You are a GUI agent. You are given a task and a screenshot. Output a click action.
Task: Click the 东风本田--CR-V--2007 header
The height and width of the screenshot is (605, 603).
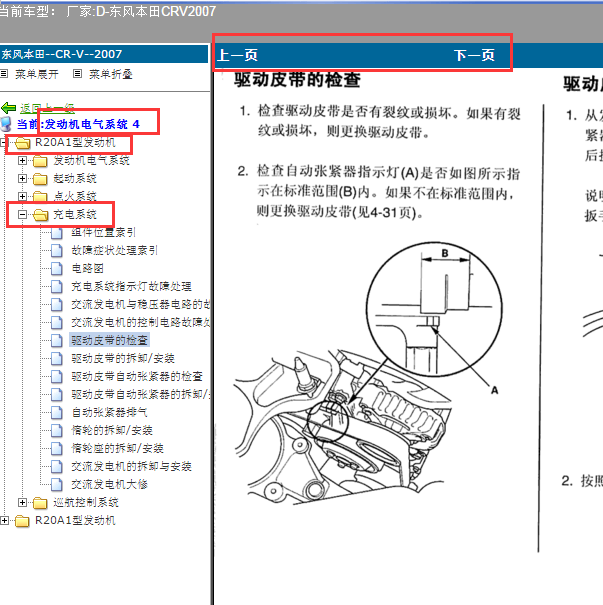point(62,54)
